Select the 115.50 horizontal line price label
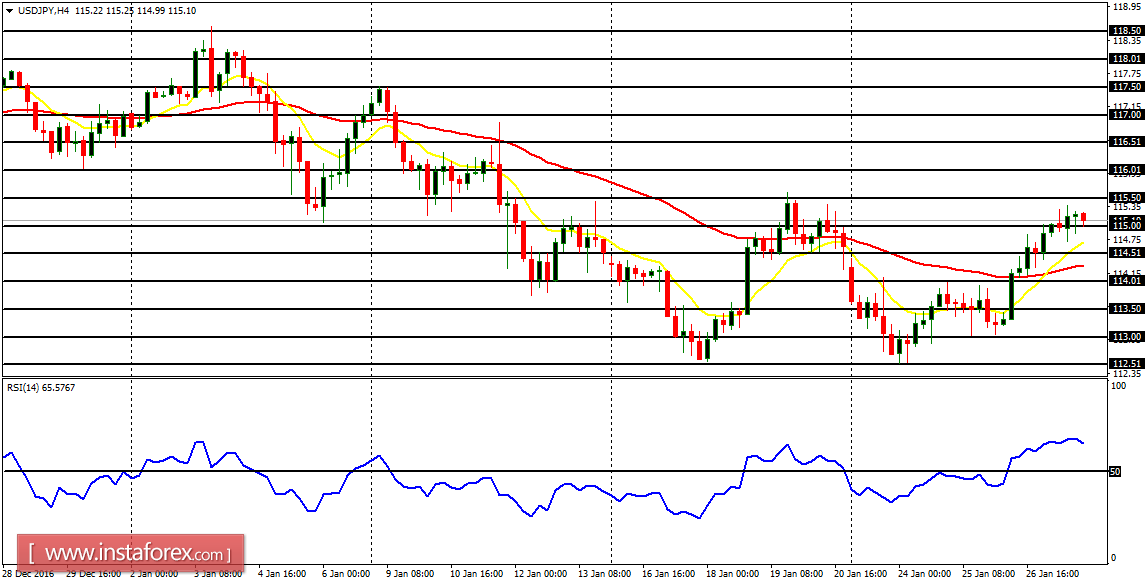Image resolution: width=1147 pixels, height=585 pixels. click(1127, 197)
